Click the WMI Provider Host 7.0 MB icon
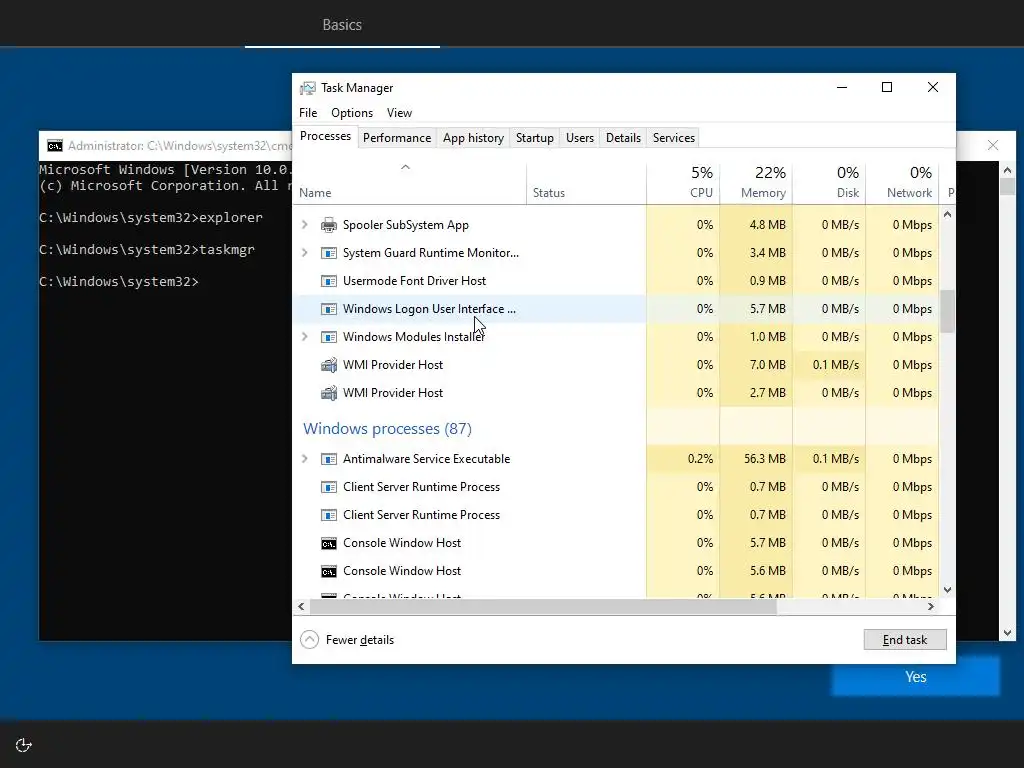Screen dimensions: 1024x768 [328, 365]
